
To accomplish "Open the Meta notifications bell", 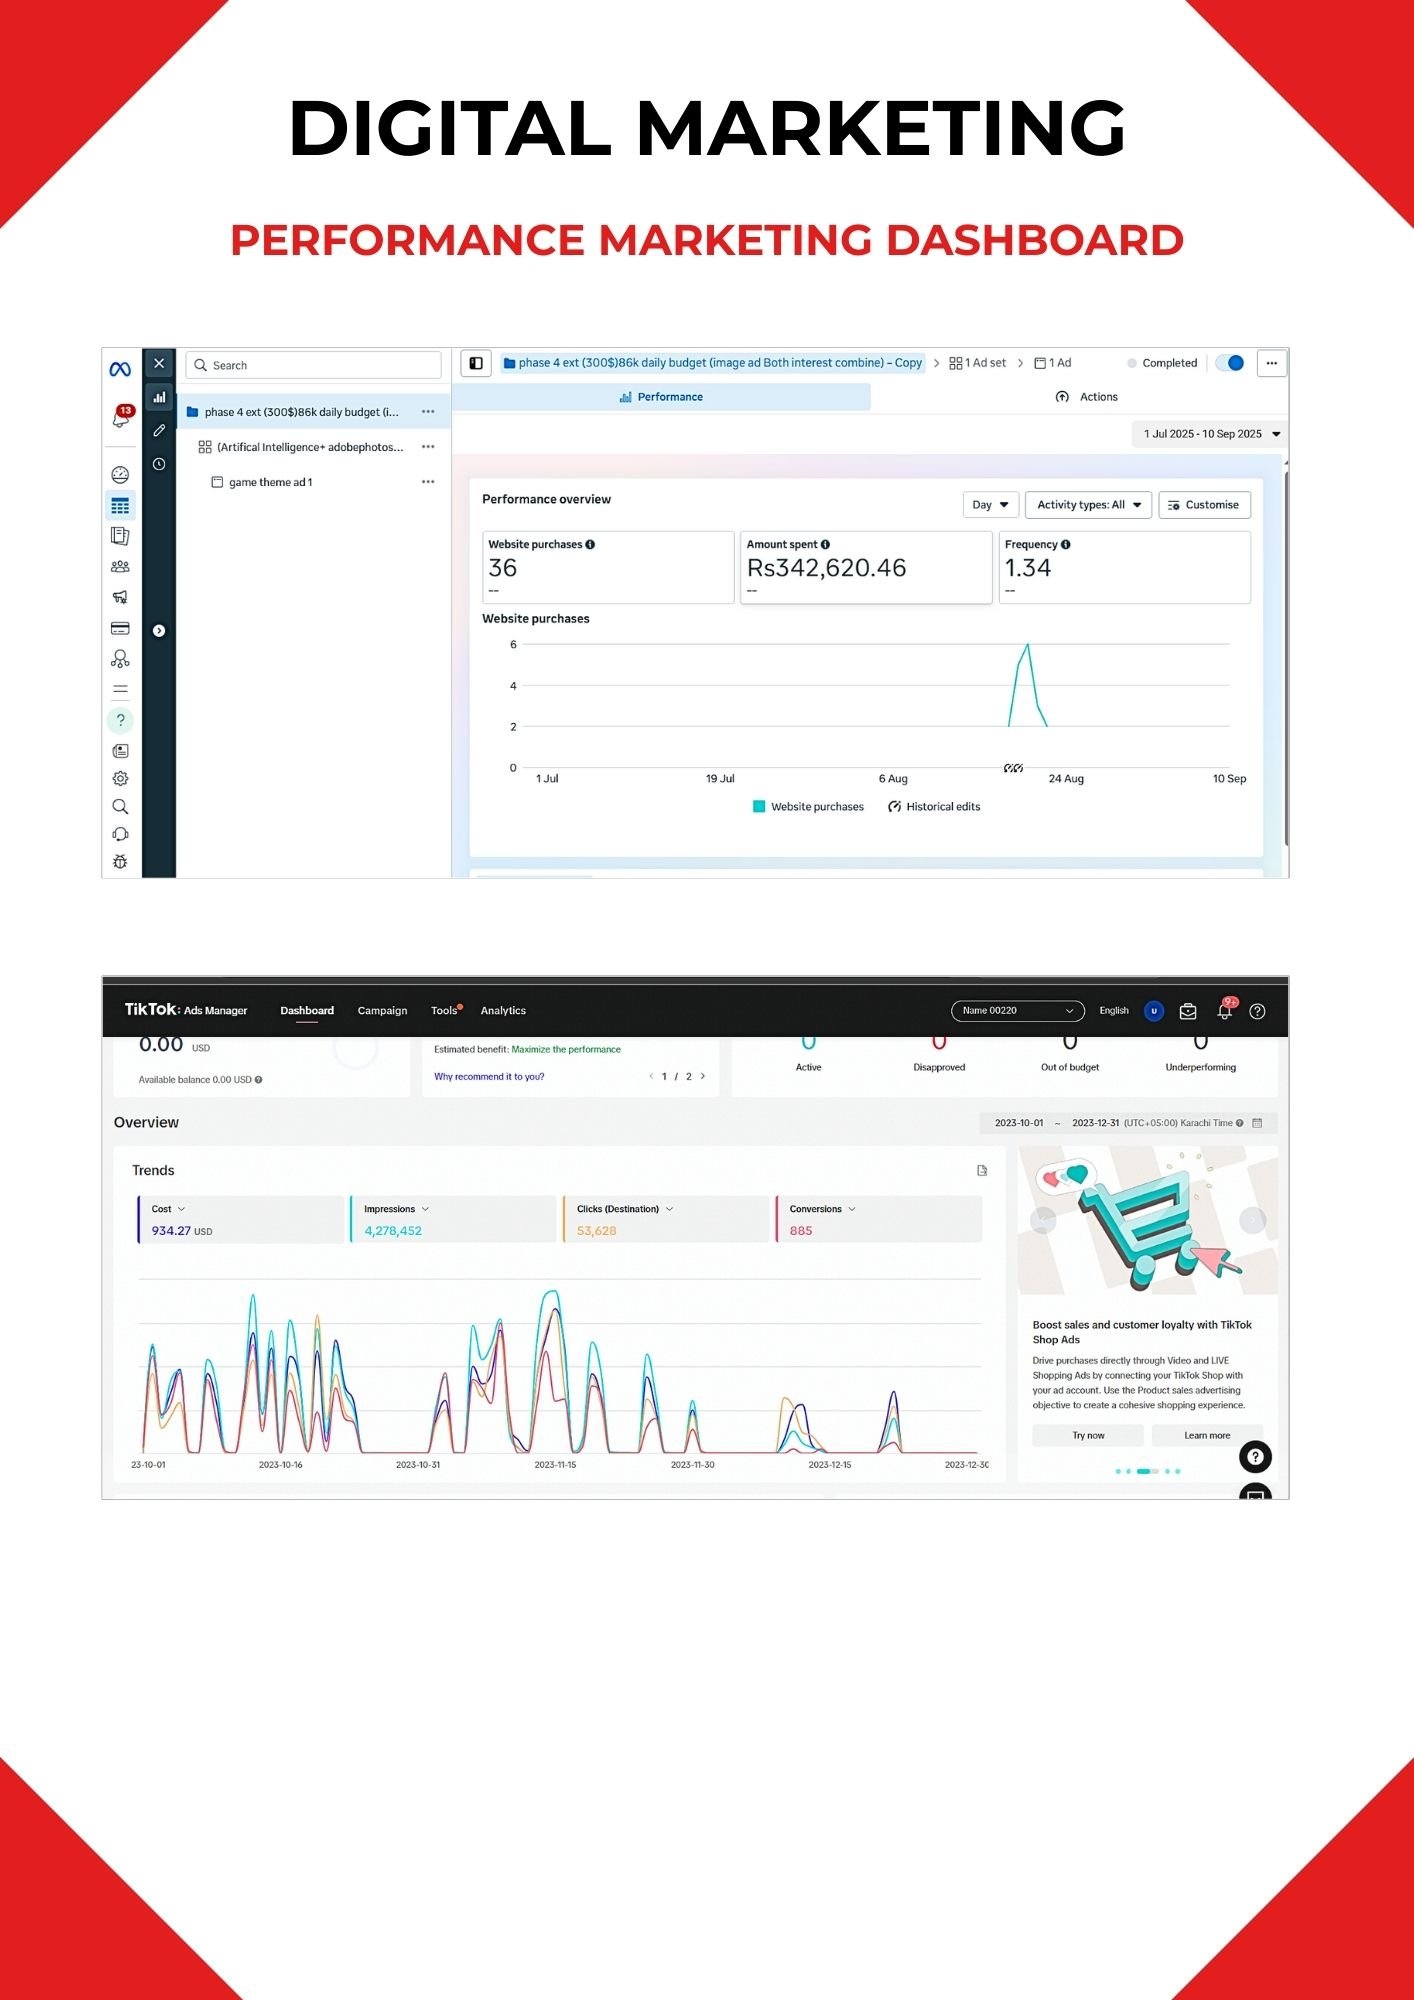I will coord(121,418).
